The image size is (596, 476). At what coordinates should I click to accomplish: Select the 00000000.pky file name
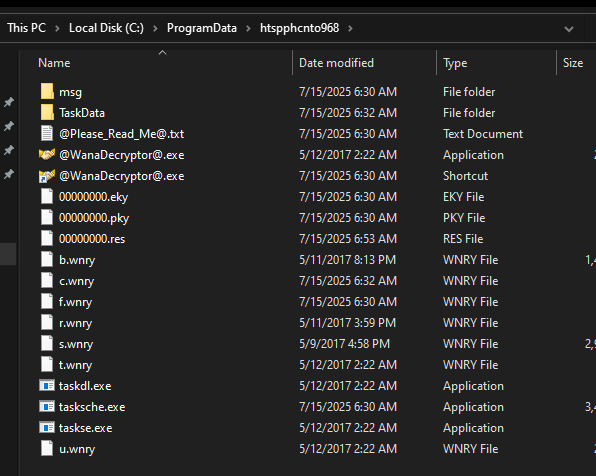(94, 218)
